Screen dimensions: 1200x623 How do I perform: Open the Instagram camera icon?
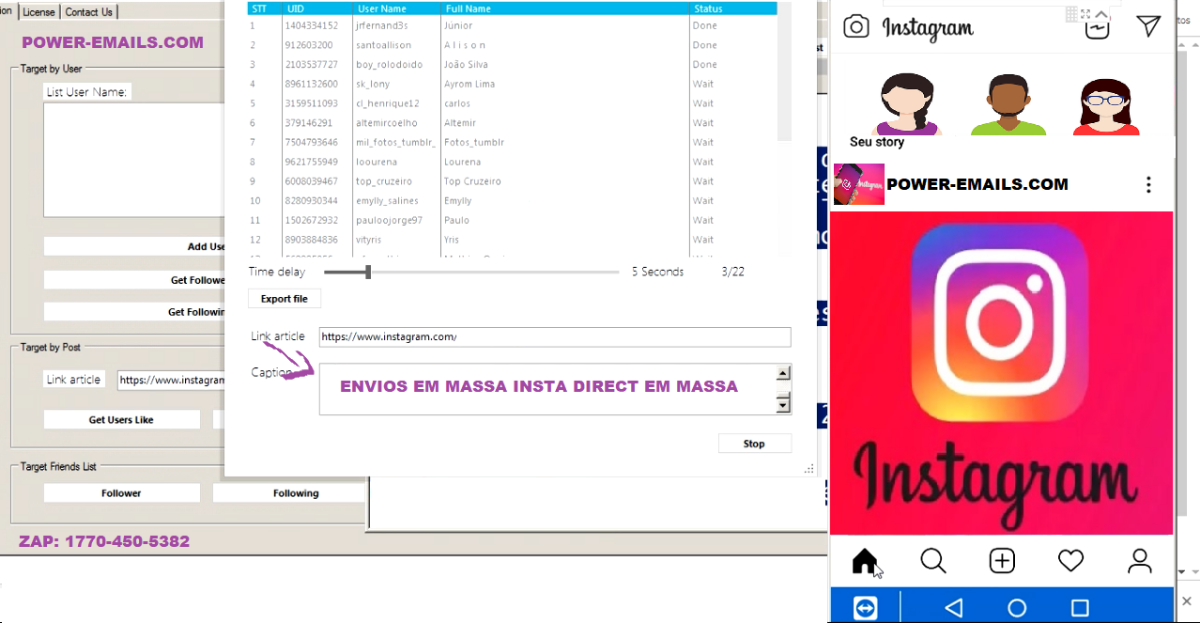856,26
